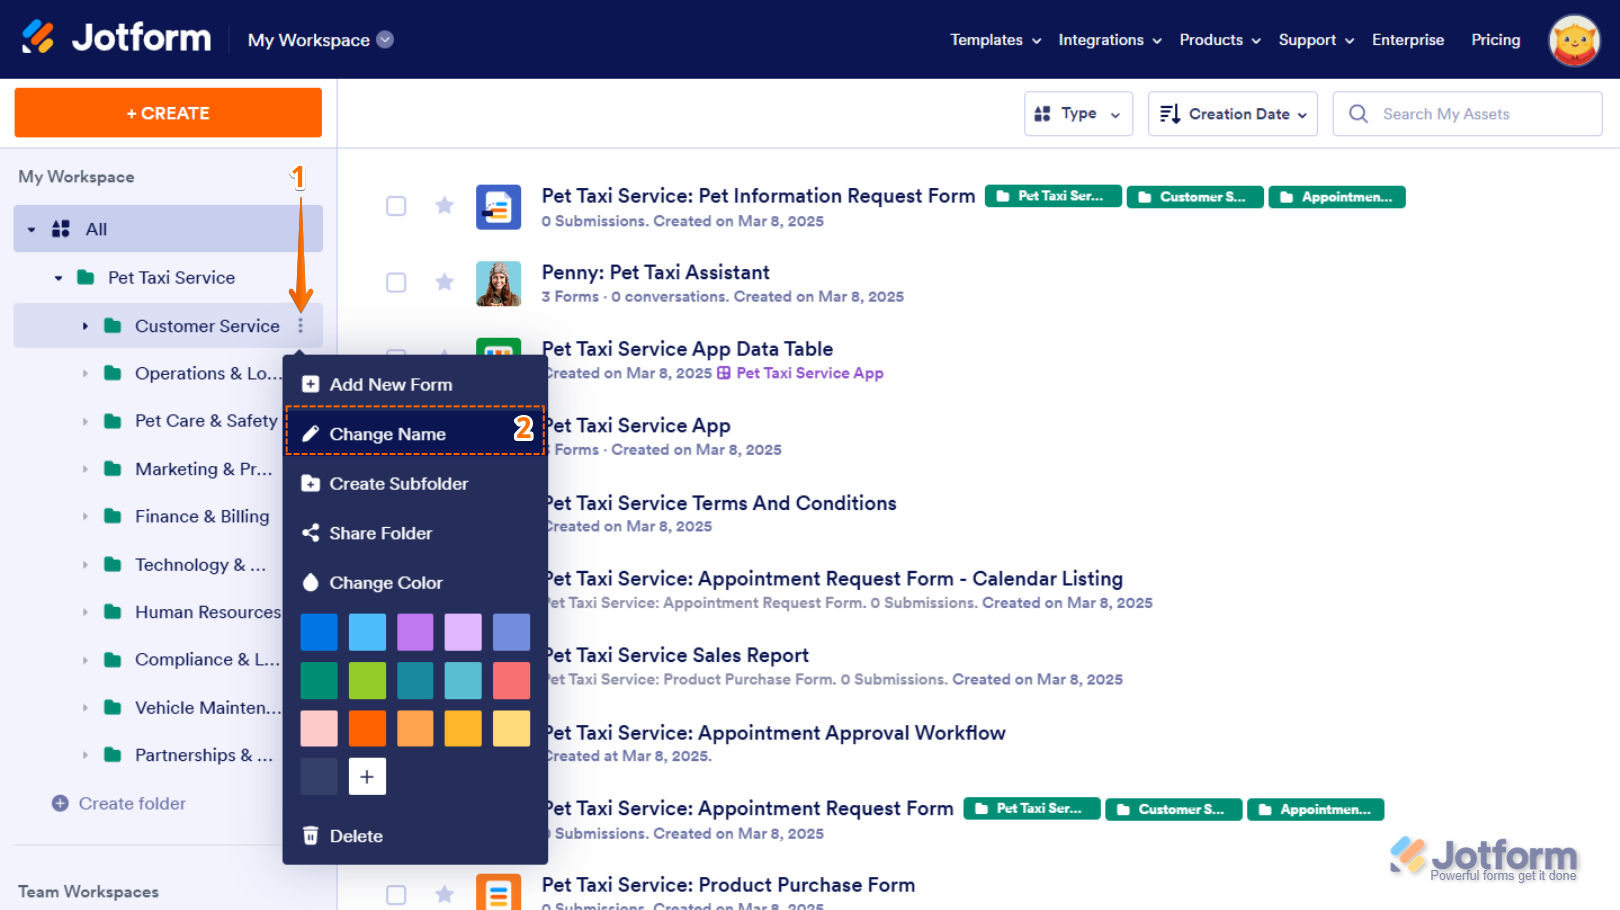Click the Create folder plus icon

pyautogui.click(x=60, y=803)
